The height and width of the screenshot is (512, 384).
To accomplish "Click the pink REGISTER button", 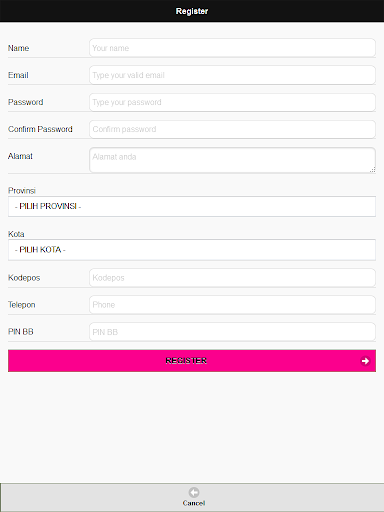I will (x=192, y=361).
